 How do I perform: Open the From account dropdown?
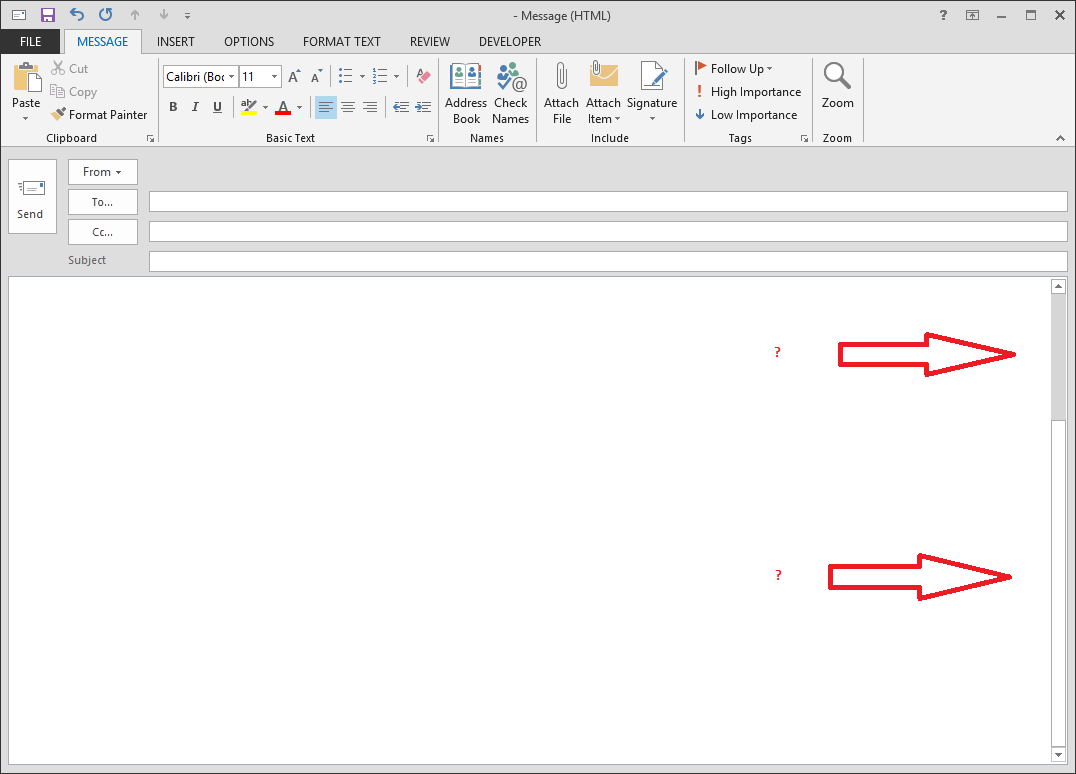point(102,172)
